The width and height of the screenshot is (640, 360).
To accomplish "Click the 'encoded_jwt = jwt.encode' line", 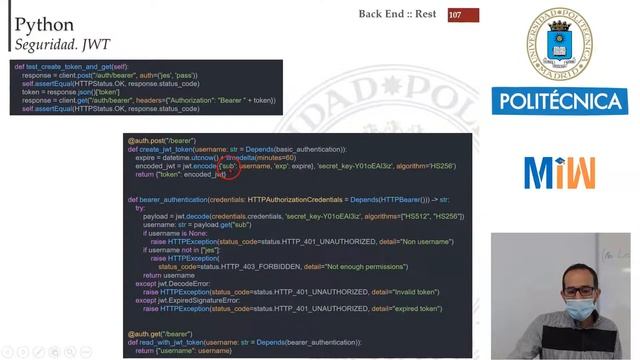I will 296,166.
